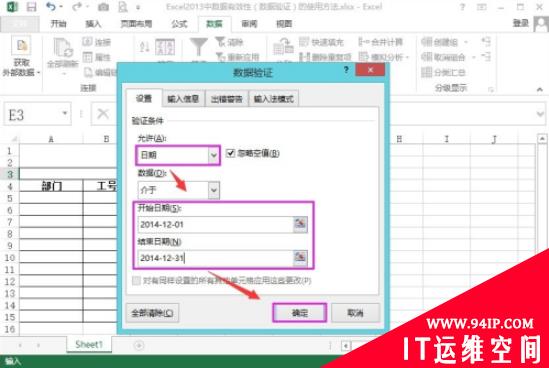549x368 pixels.
Task: Click the Filter funnel icon
Action: coord(199,47)
